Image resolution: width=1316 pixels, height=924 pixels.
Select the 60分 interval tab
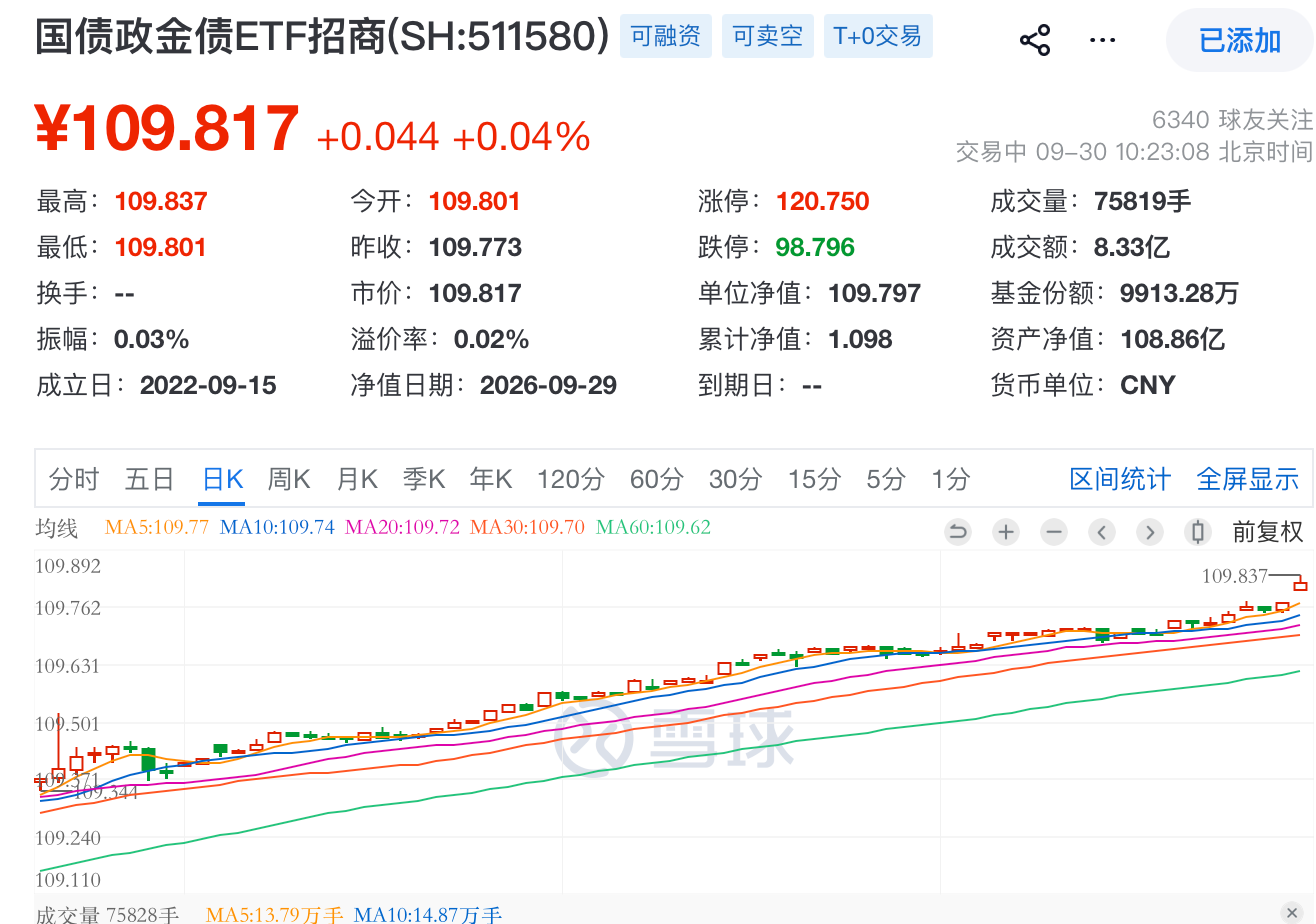coord(657,480)
